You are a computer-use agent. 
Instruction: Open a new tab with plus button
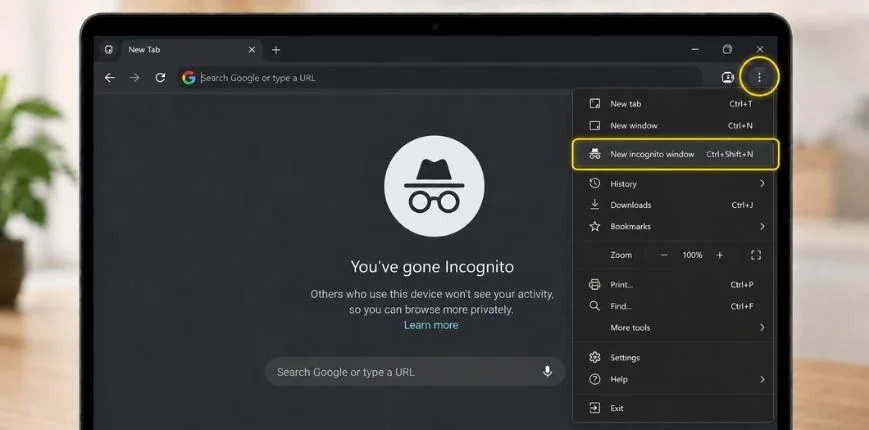click(x=276, y=50)
